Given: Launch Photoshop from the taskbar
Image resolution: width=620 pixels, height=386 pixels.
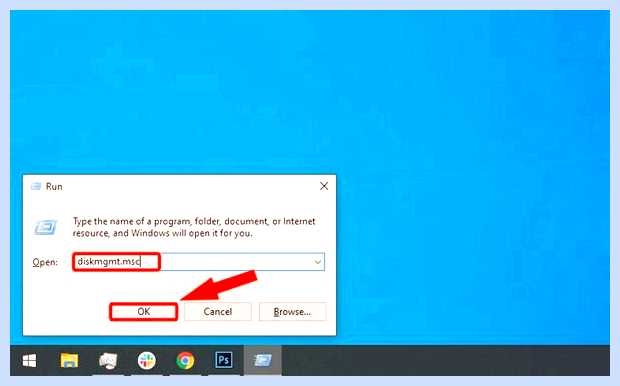Looking at the screenshot, I should tap(224, 360).
